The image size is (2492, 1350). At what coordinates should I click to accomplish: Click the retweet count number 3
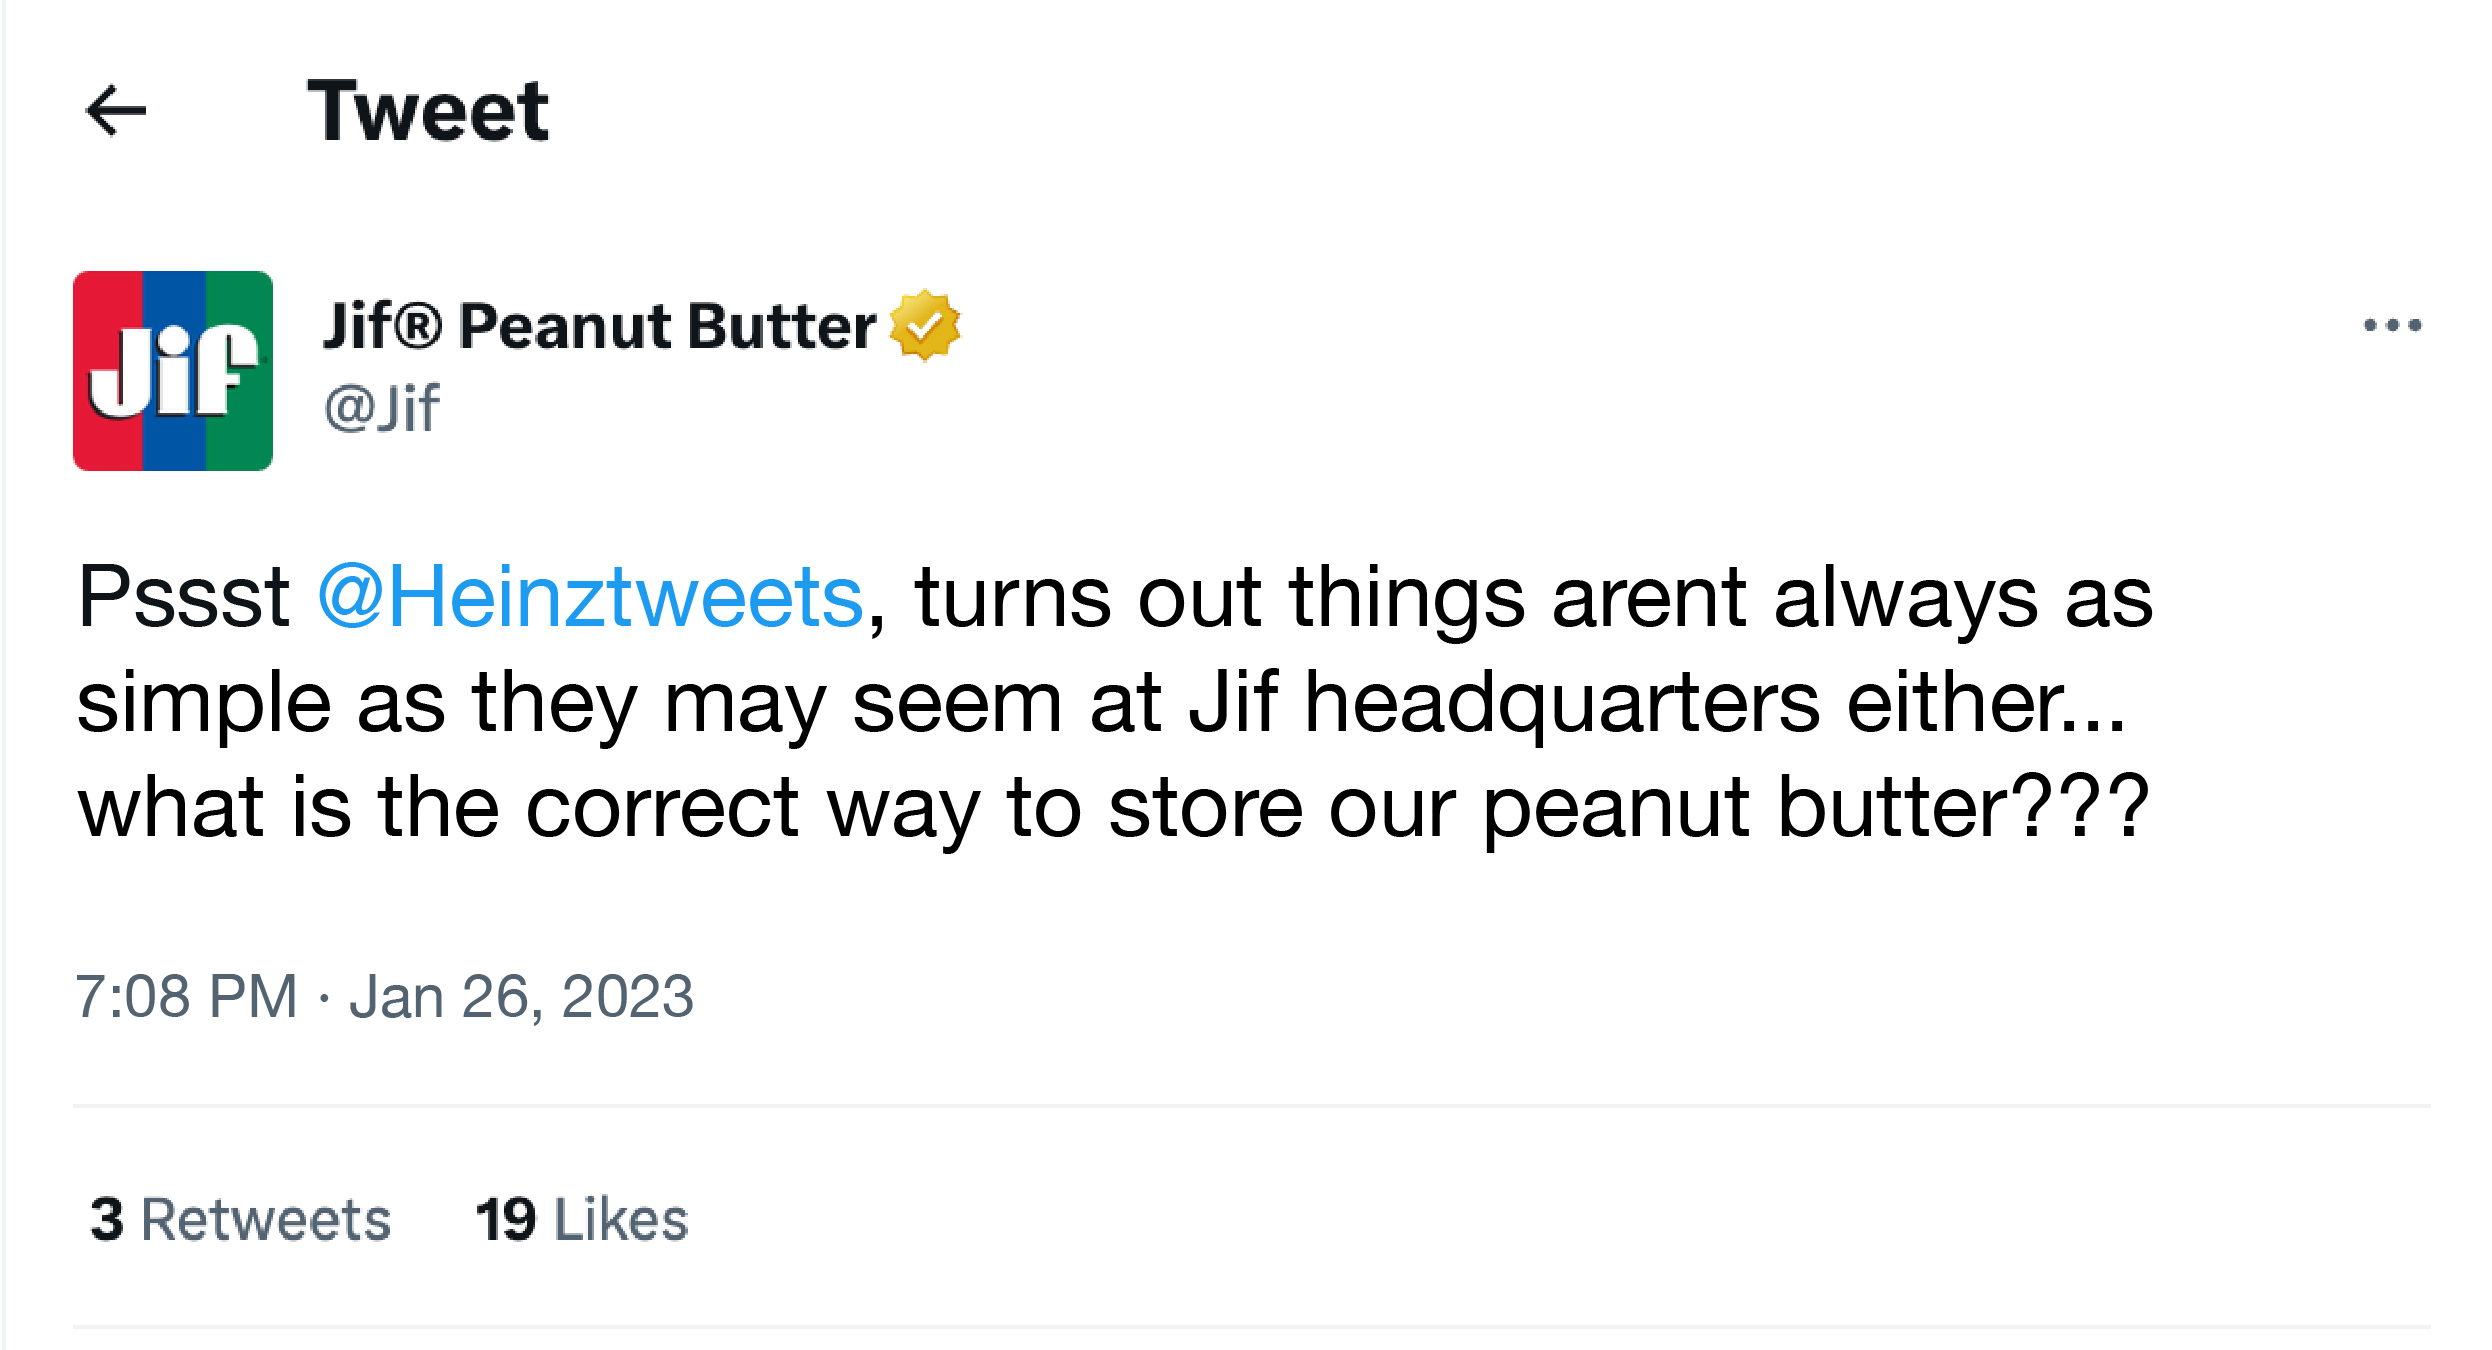[107, 1220]
